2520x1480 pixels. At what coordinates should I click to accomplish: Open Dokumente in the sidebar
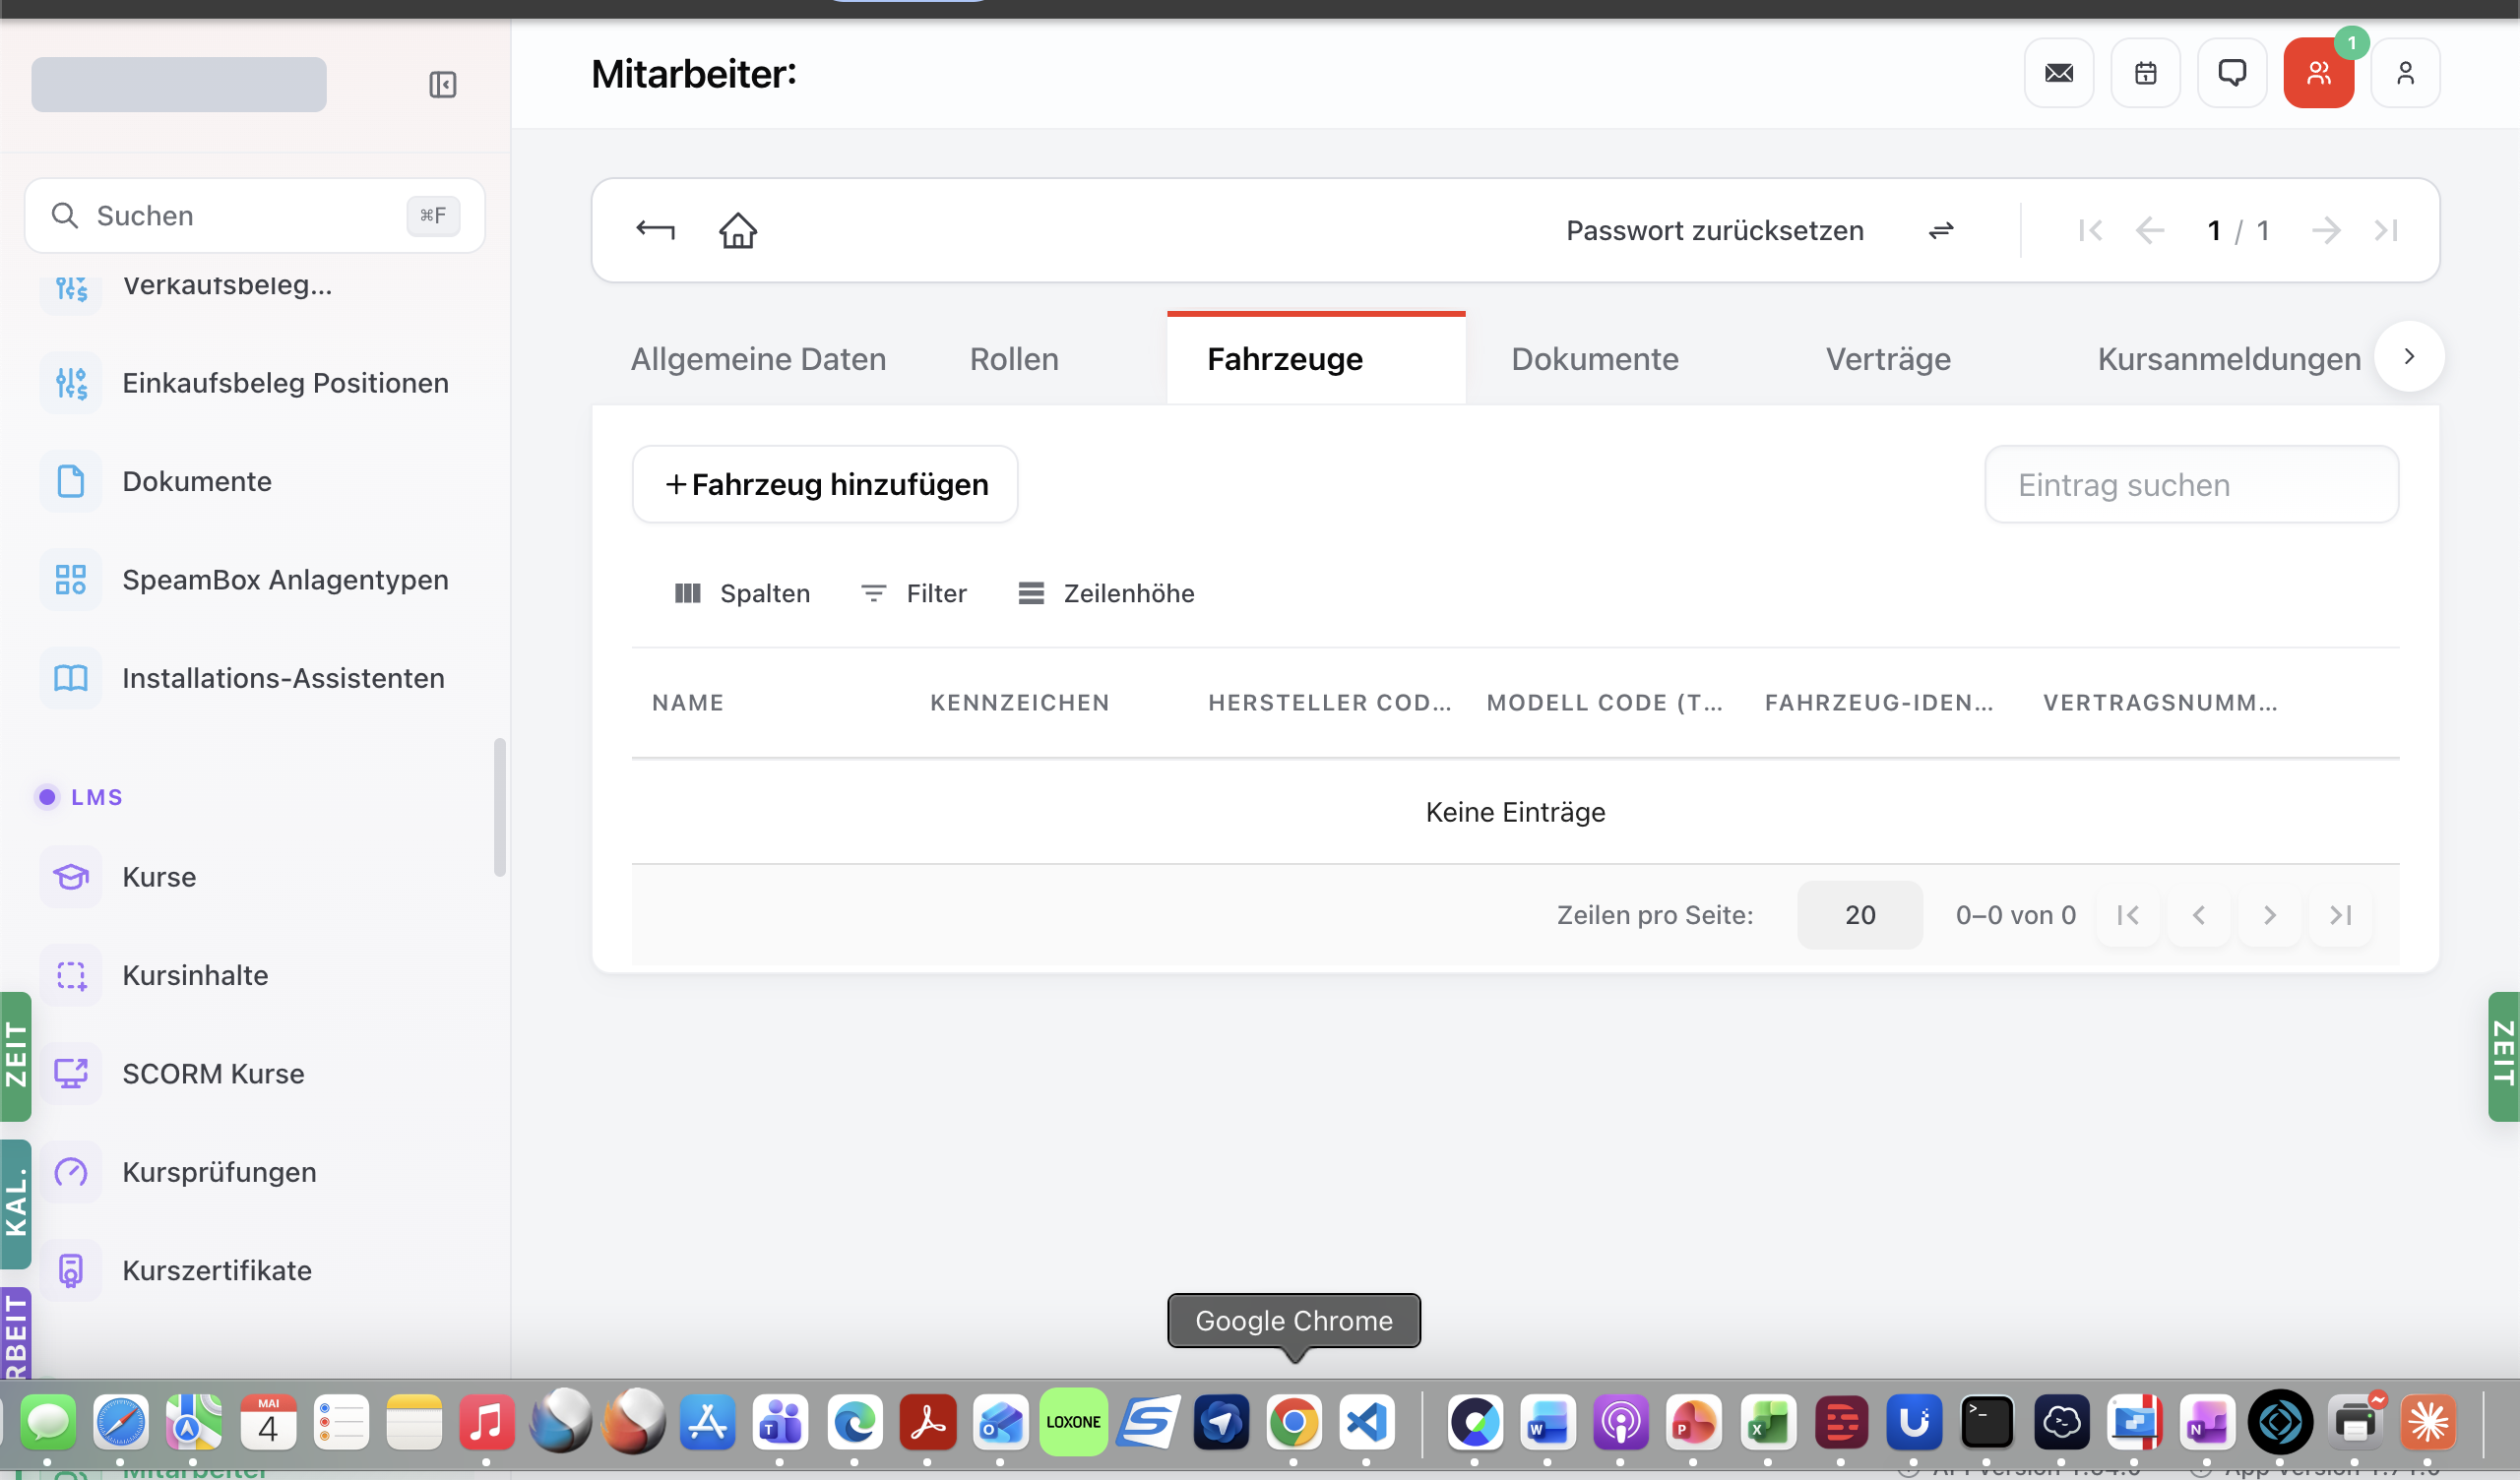click(255, 481)
